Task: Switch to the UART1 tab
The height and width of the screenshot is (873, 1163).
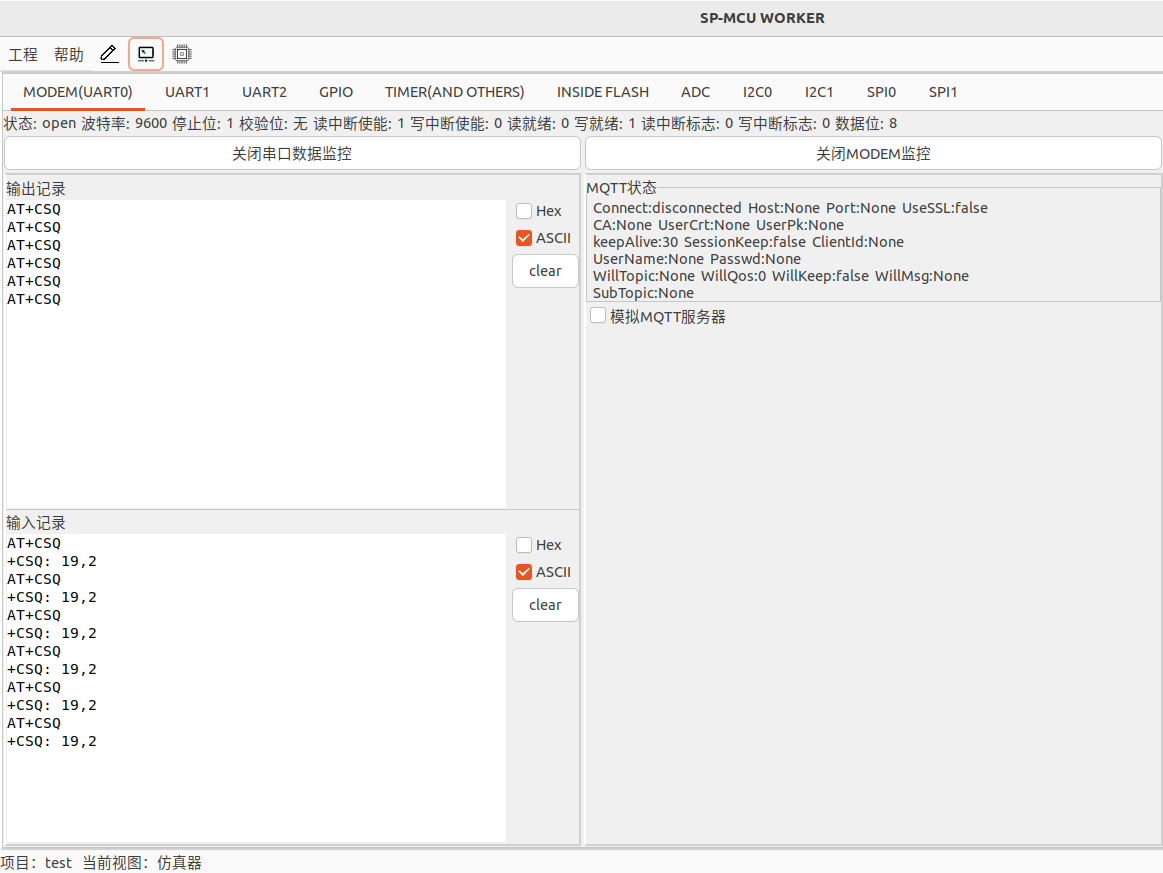Action: pos(187,92)
